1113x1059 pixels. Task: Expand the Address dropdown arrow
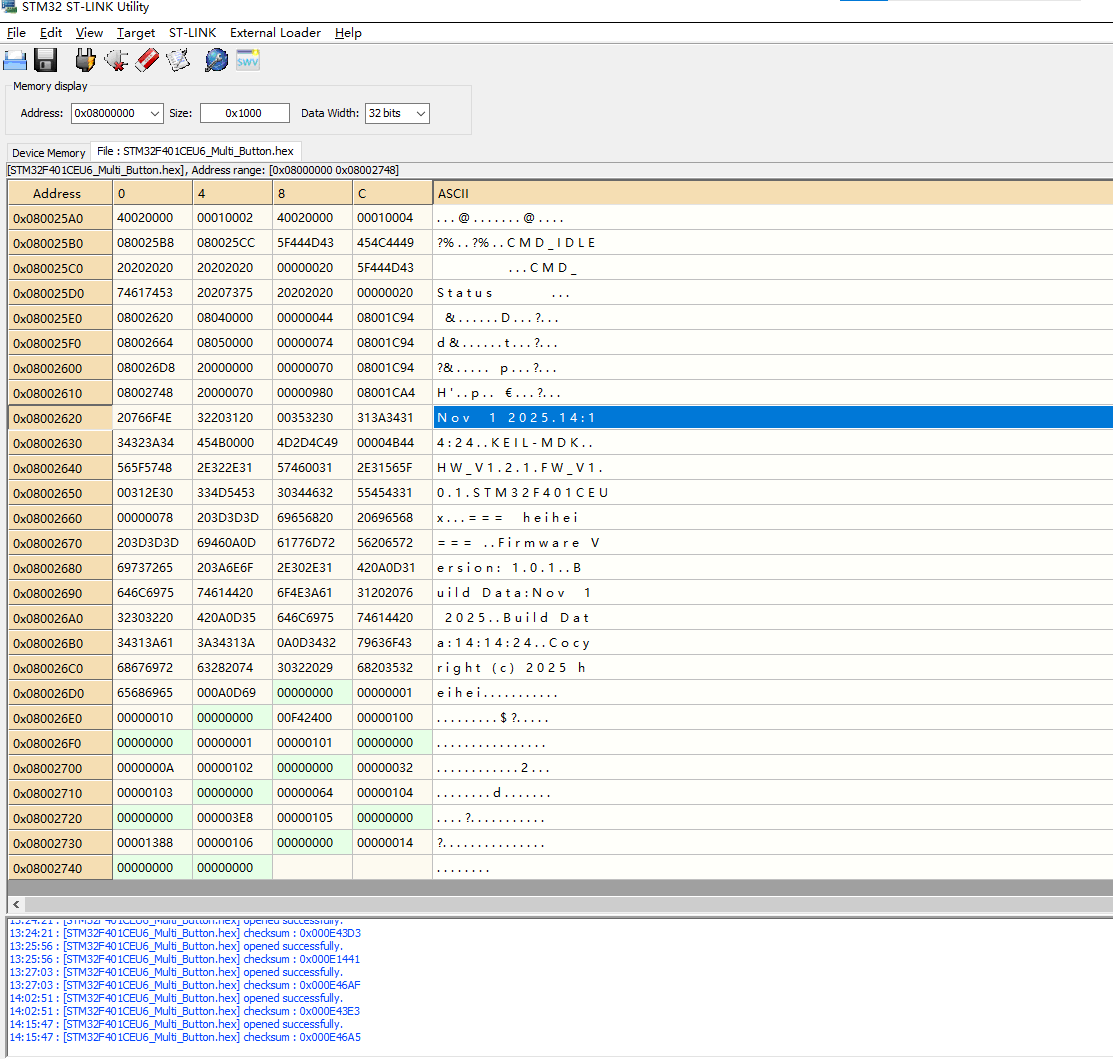155,114
